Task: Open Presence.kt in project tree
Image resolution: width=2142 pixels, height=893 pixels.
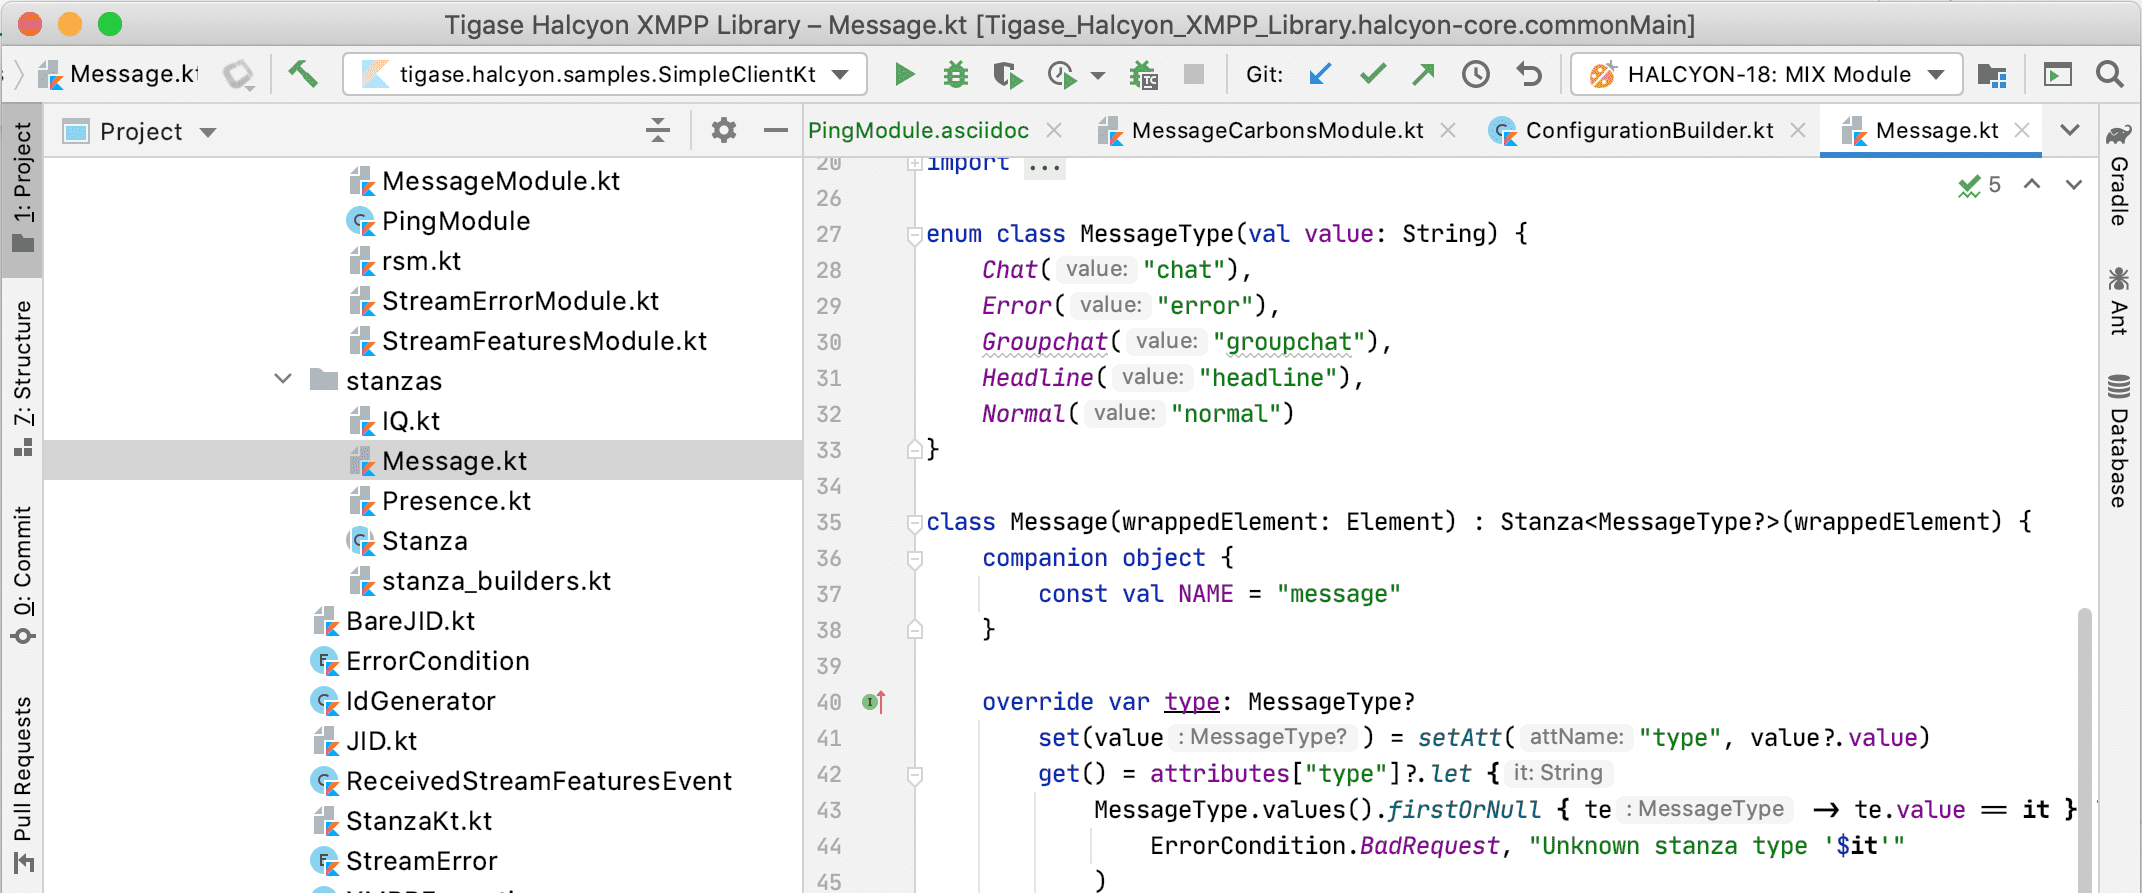Action: coord(455,501)
